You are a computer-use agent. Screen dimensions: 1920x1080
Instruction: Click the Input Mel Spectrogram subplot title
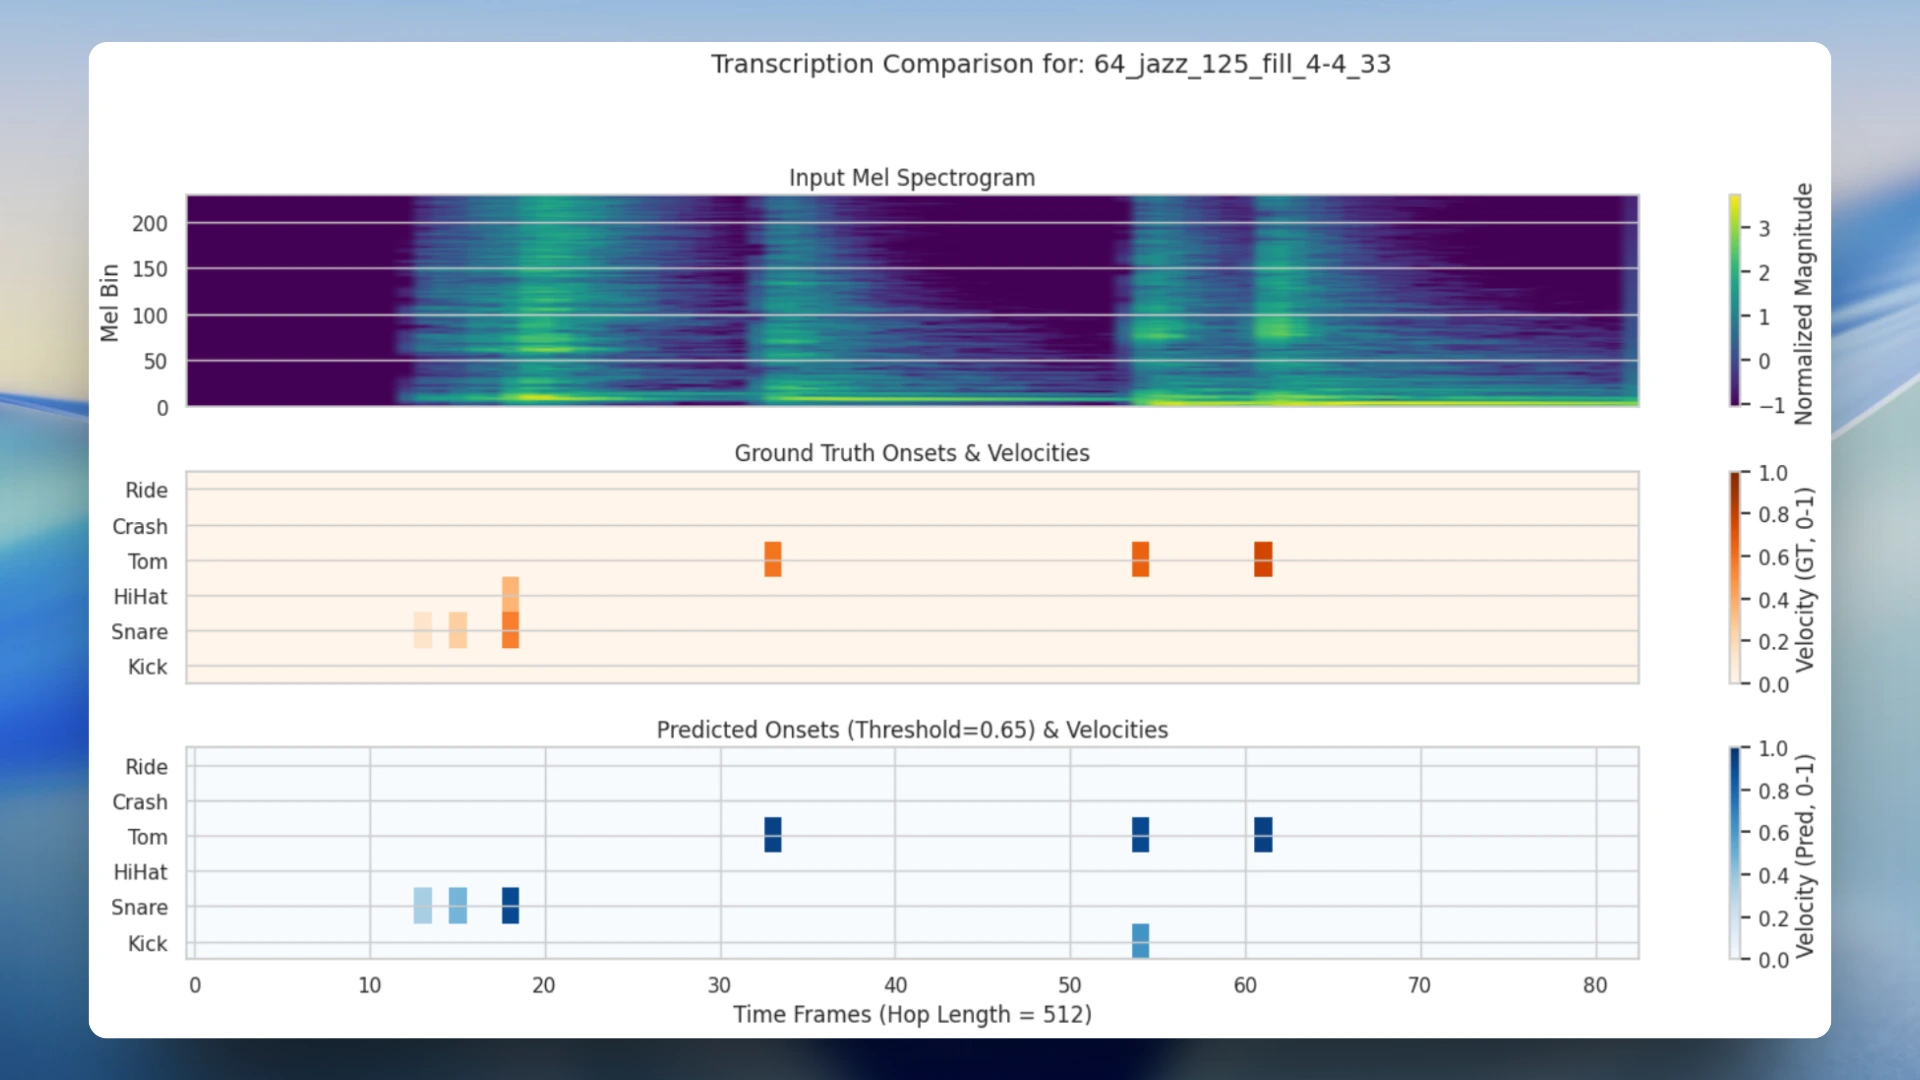point(911,178)
